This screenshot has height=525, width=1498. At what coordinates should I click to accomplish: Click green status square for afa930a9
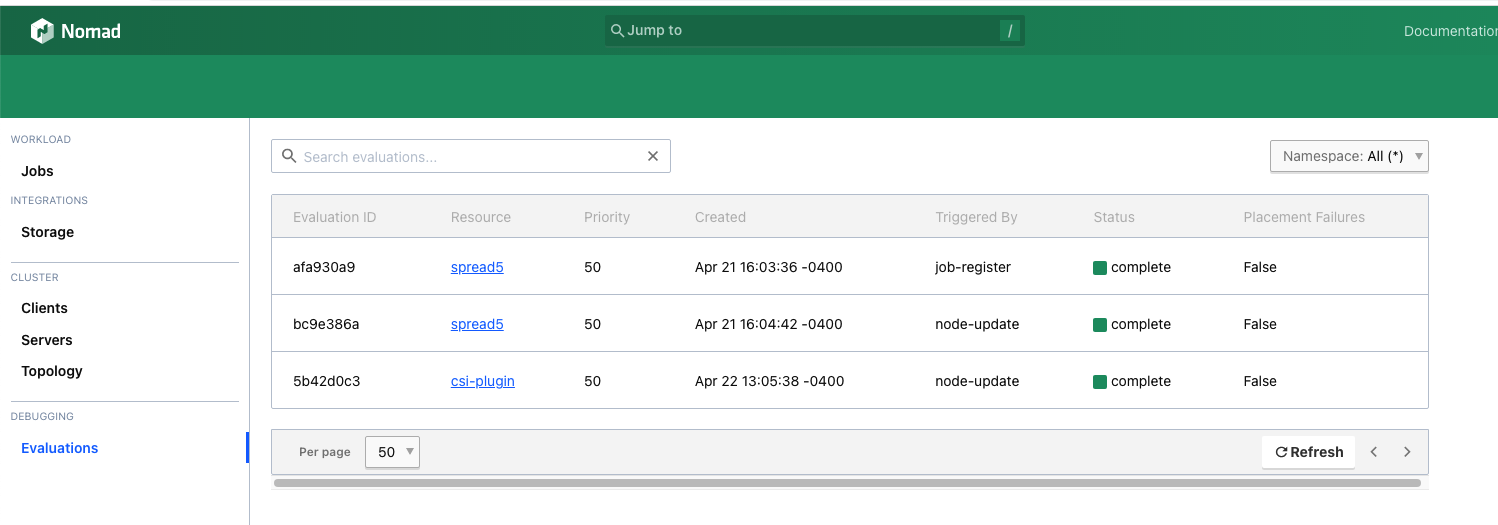pos(1100,268)
